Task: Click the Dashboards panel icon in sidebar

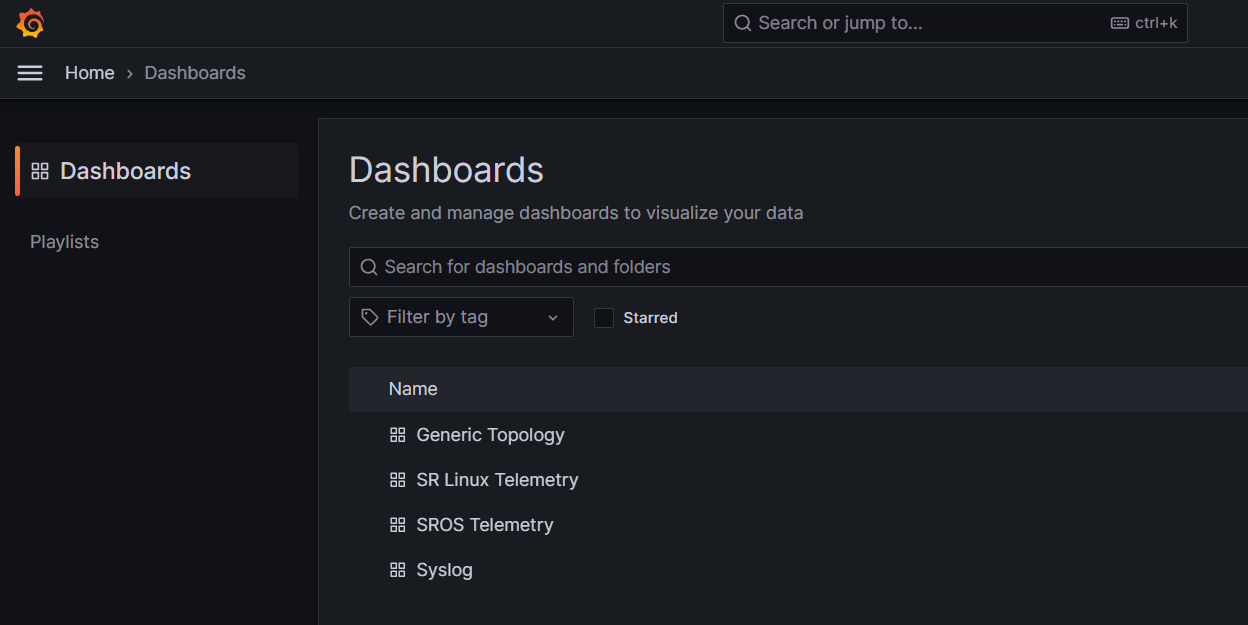Action: tap(40, 170)
